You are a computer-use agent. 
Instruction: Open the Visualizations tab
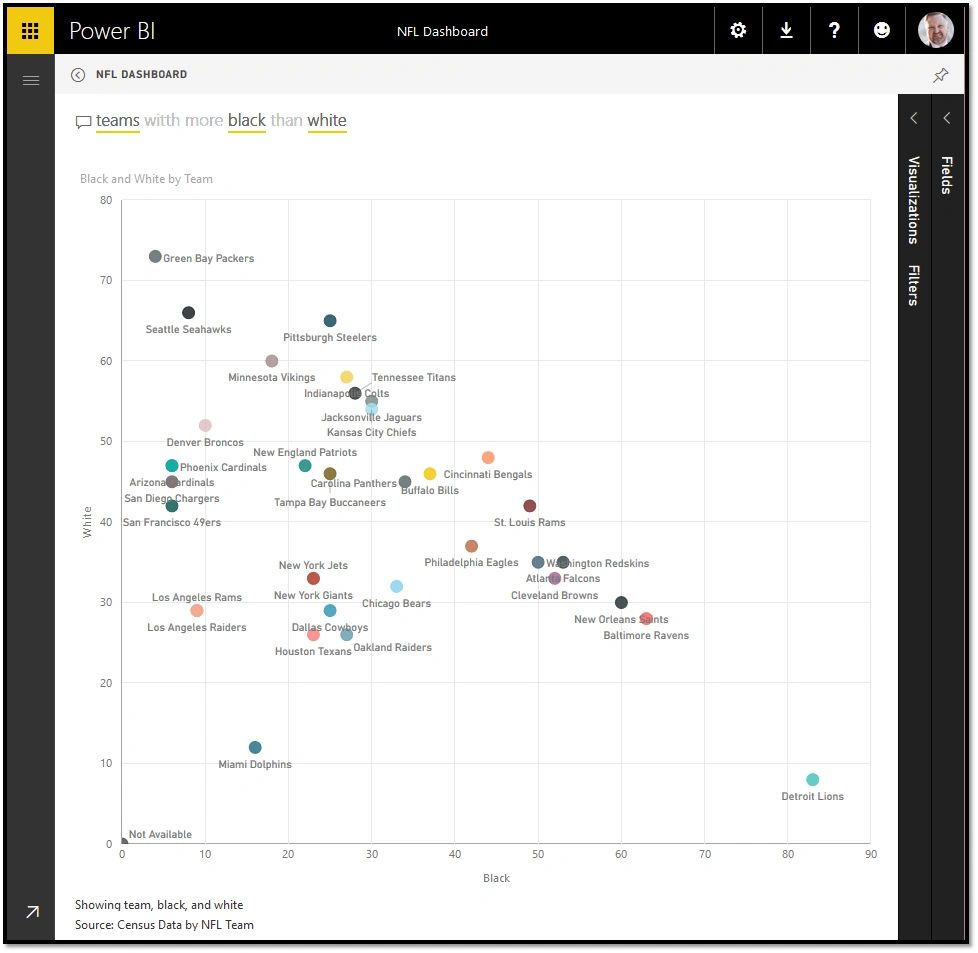click(913, 200)
